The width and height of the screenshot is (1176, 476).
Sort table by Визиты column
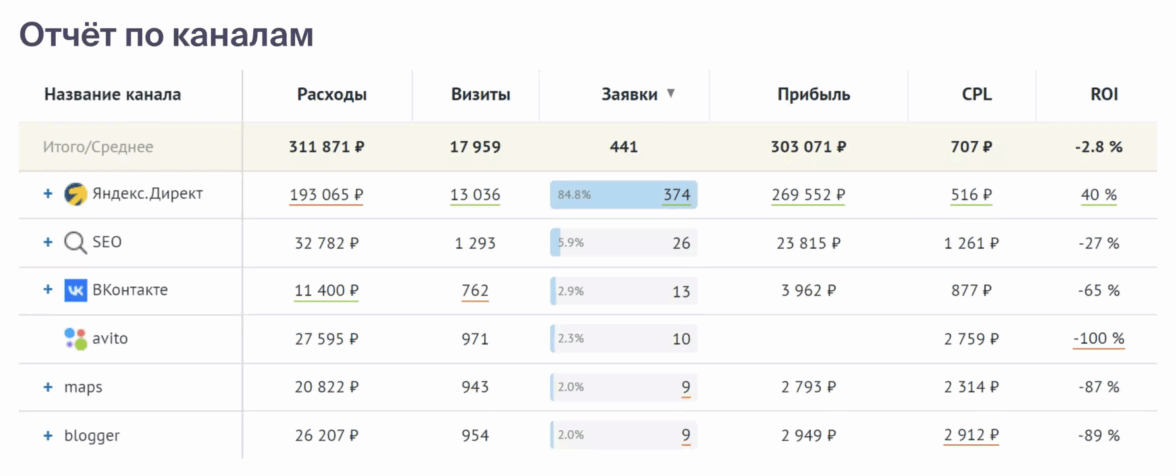click(480, 95)
